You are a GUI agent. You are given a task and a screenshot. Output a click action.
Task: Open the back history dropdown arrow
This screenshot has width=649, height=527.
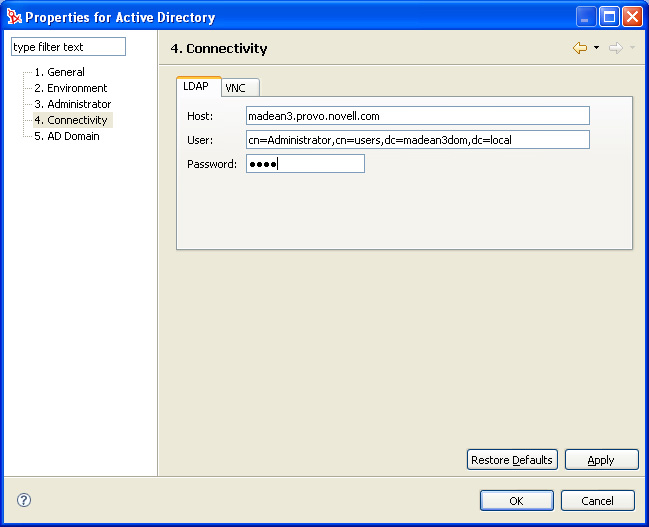click(596, 48)
